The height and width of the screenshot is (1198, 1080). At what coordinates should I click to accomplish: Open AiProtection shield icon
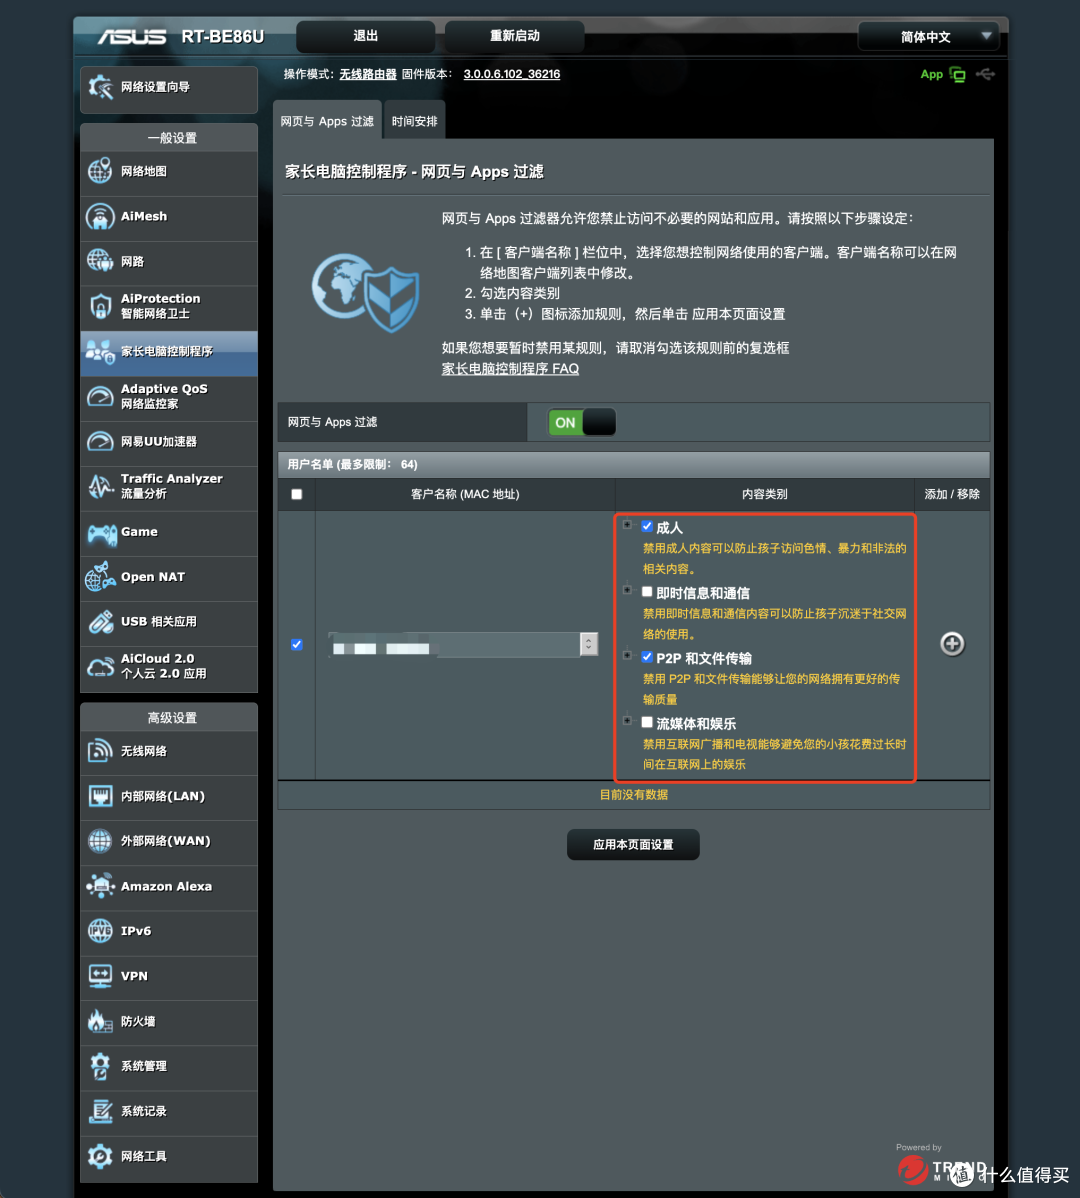click(x=100, y=306)
